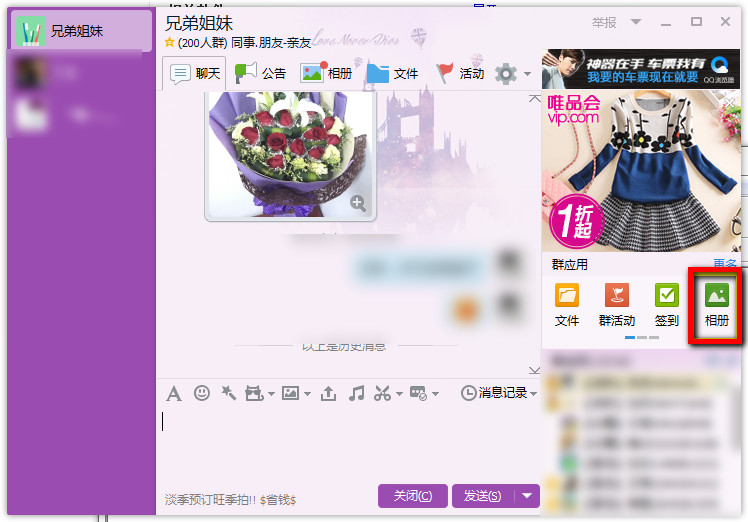The height and width of the screenshot is (522, 748).
Task: Click the 举报 report link
Action: tap(604, 22)
